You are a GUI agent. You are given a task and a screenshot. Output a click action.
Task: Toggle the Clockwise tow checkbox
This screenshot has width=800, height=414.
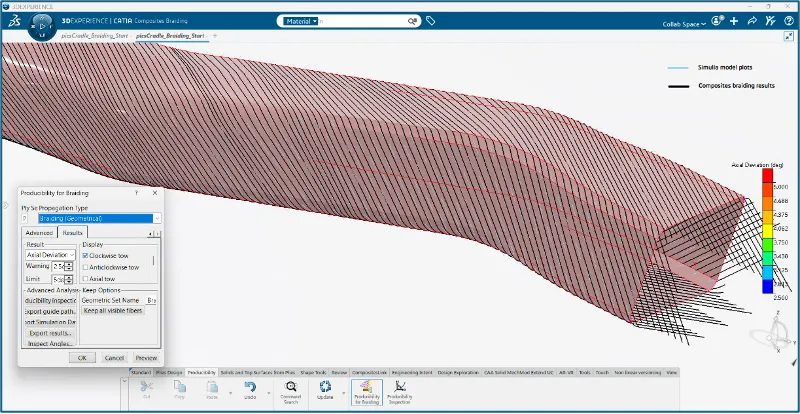click(x=86, y=256)
